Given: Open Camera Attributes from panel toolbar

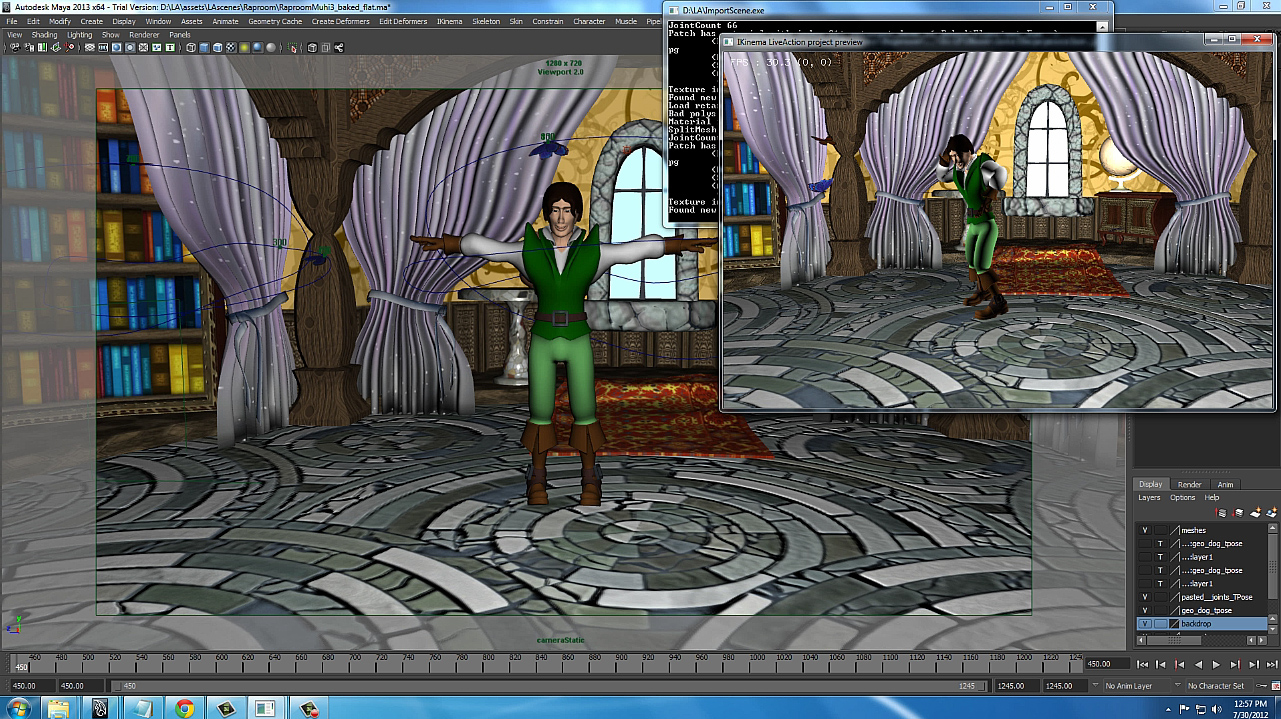Looking at the screenshot, I should (x=29, y=47).
